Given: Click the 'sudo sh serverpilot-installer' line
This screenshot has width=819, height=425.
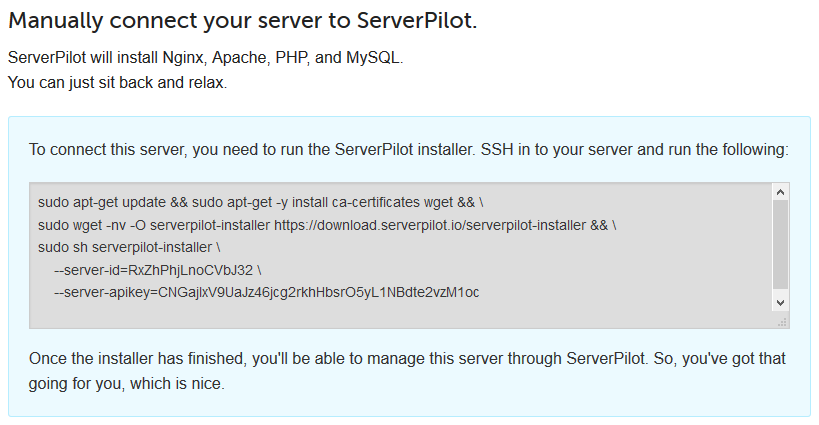Looking at the screenshot, I should coord(129,247).
